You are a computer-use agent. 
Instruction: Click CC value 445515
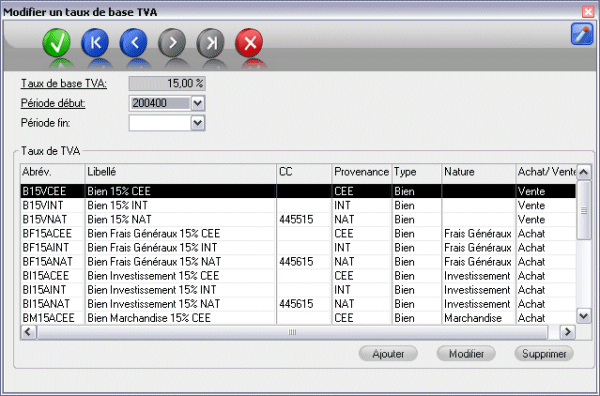pyautogui.click(x=296, y=220)
